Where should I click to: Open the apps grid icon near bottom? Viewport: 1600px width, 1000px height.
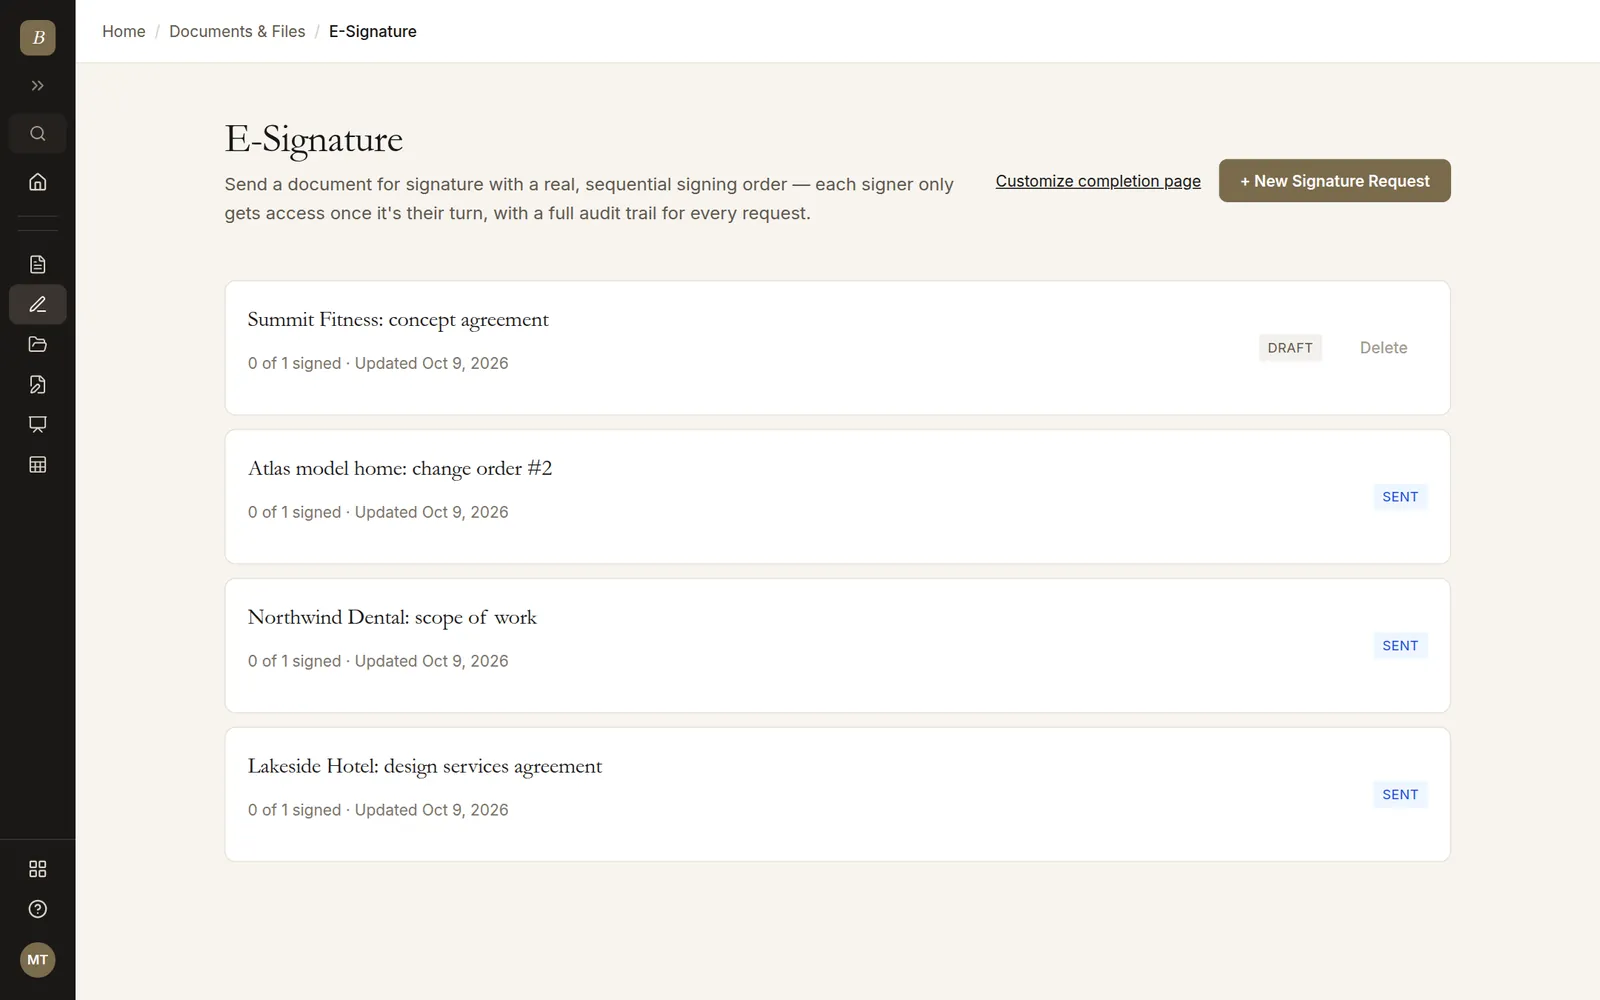coord(38,869)
